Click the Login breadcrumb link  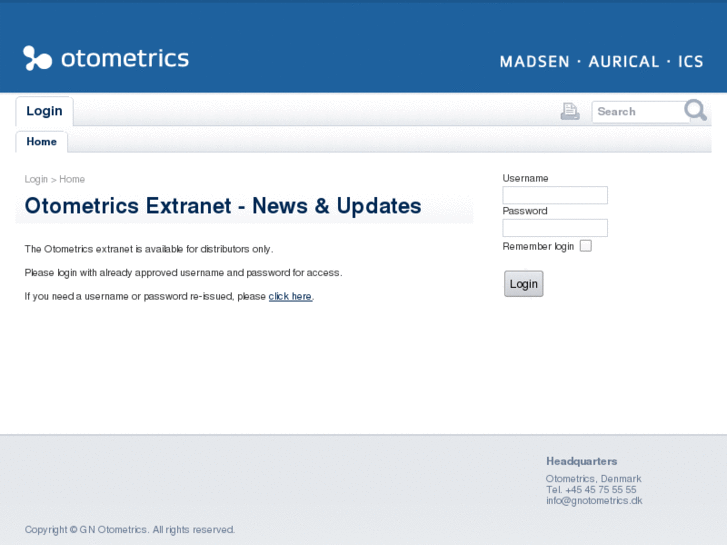pos(36,179)
